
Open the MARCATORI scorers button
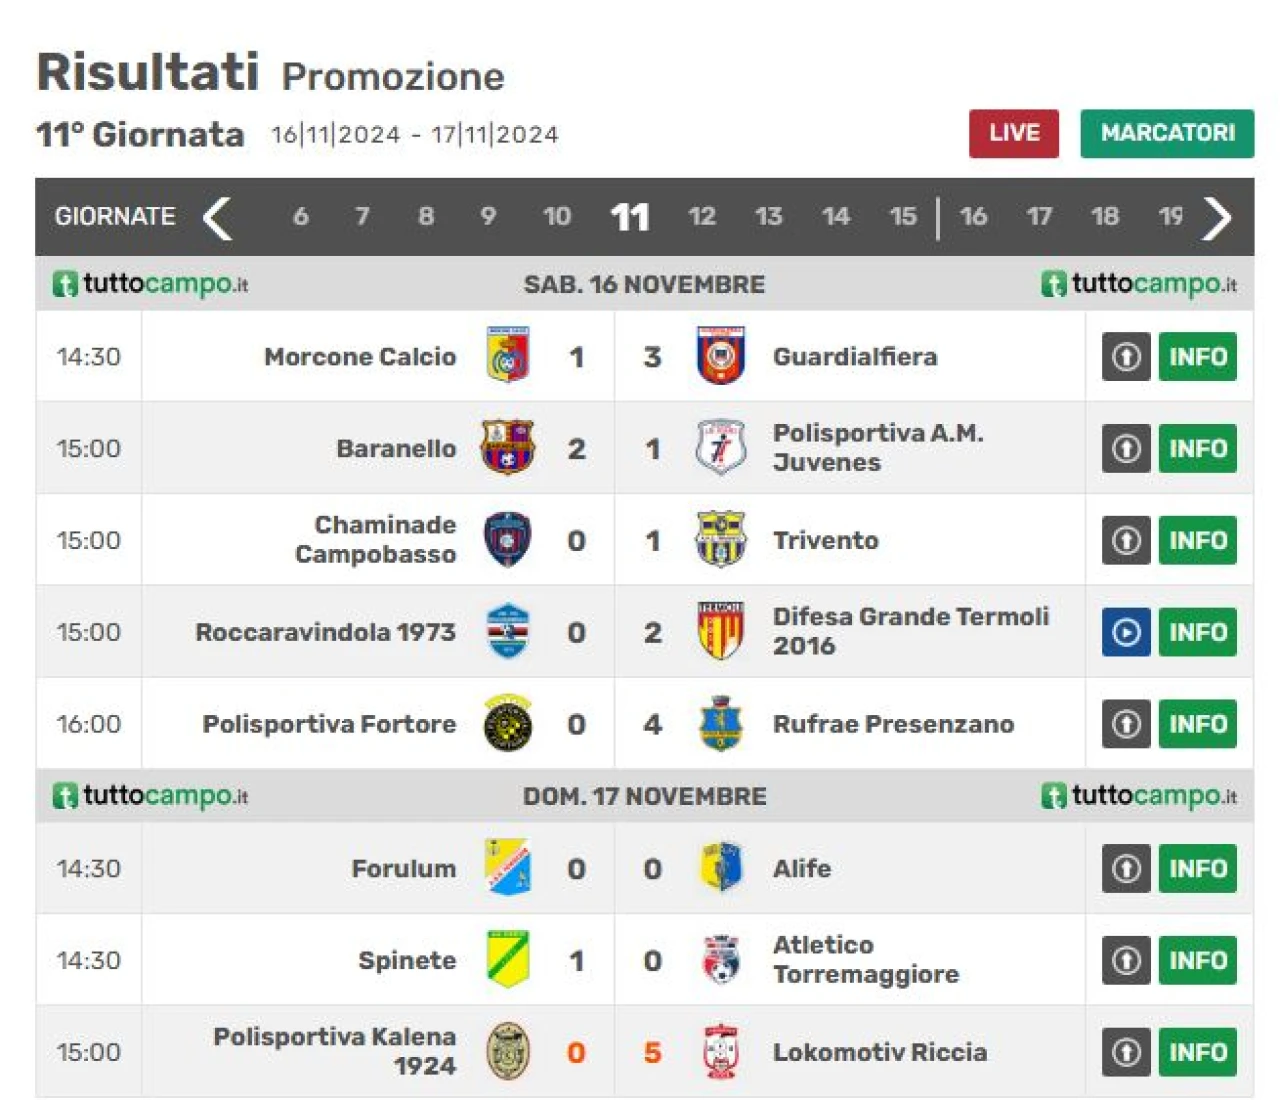pyautogui.click(x=1167, y=133)
